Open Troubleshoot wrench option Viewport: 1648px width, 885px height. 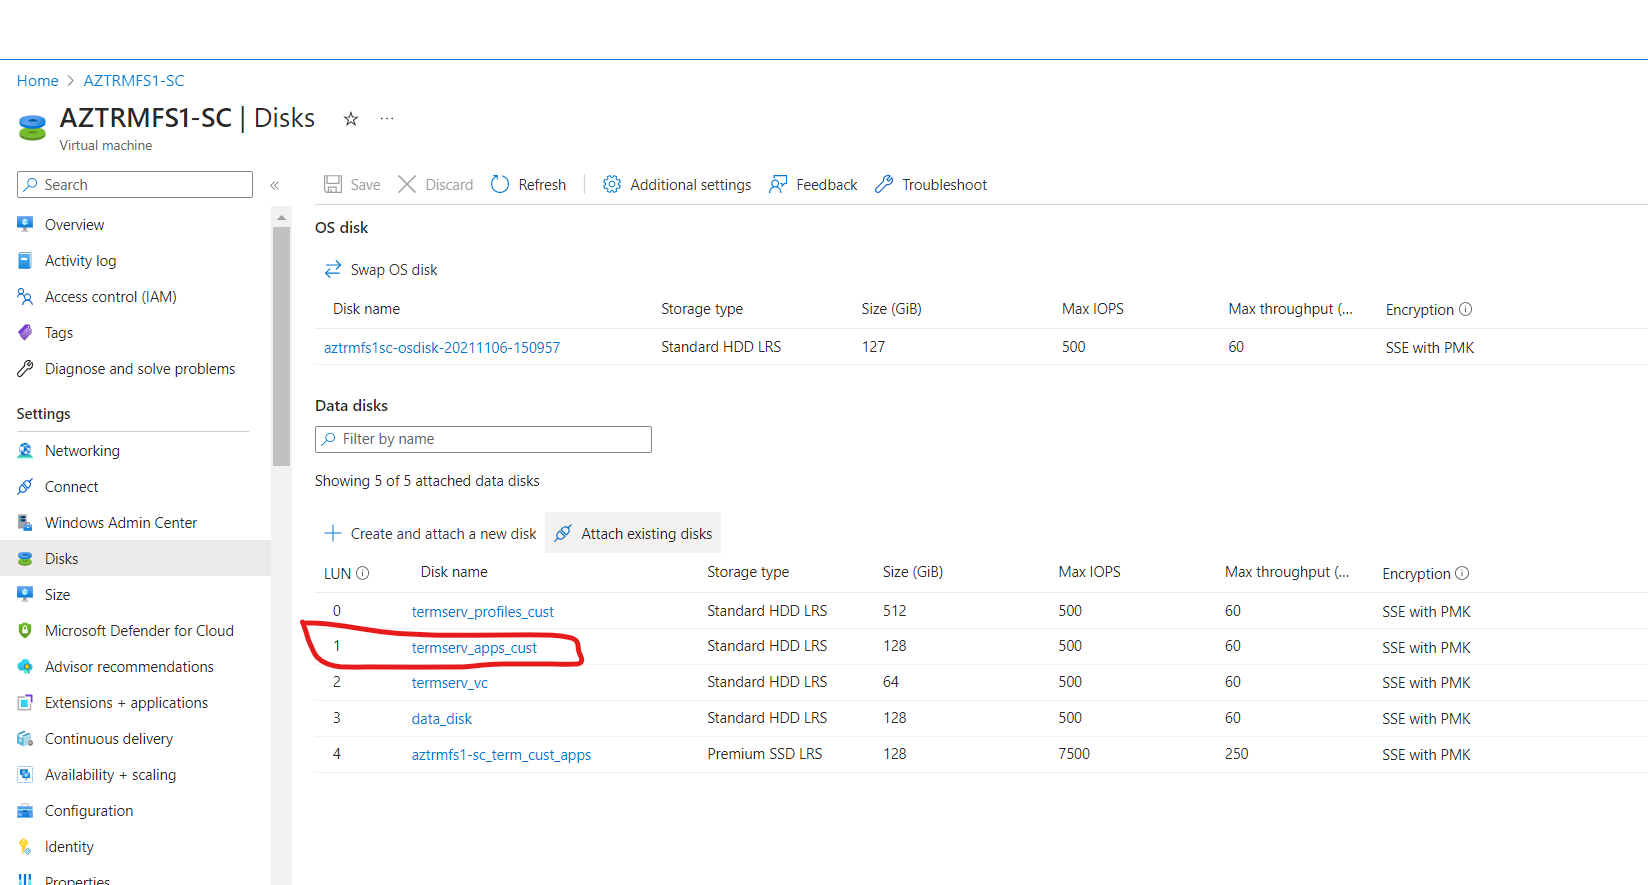click(931, 185)
